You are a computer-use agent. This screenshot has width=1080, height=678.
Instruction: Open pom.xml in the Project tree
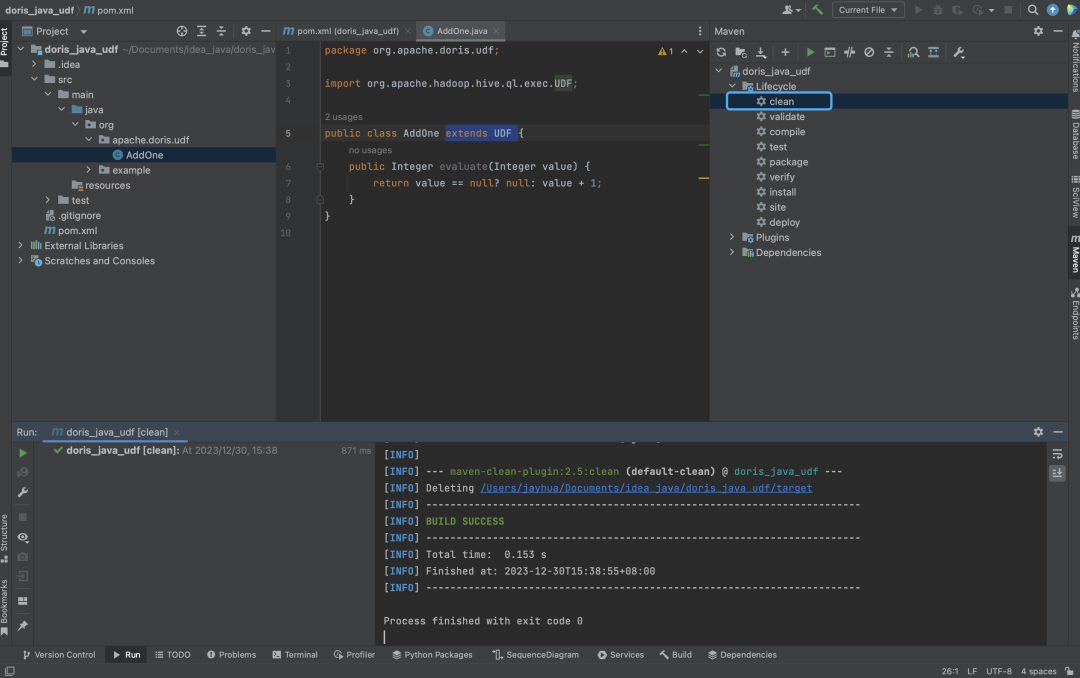pyautogui.click(x=77, y=231)
